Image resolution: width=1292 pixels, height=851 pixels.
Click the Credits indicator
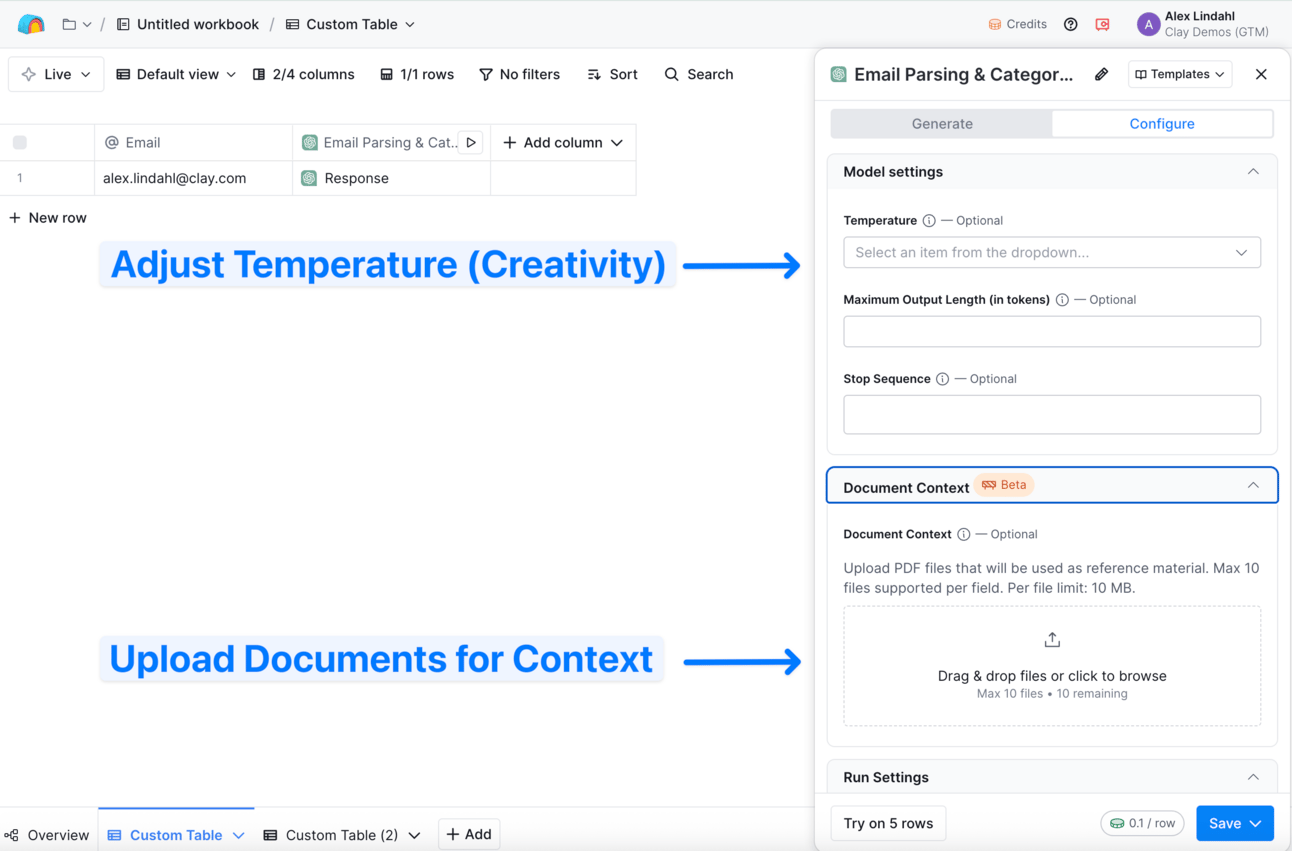1017,24
